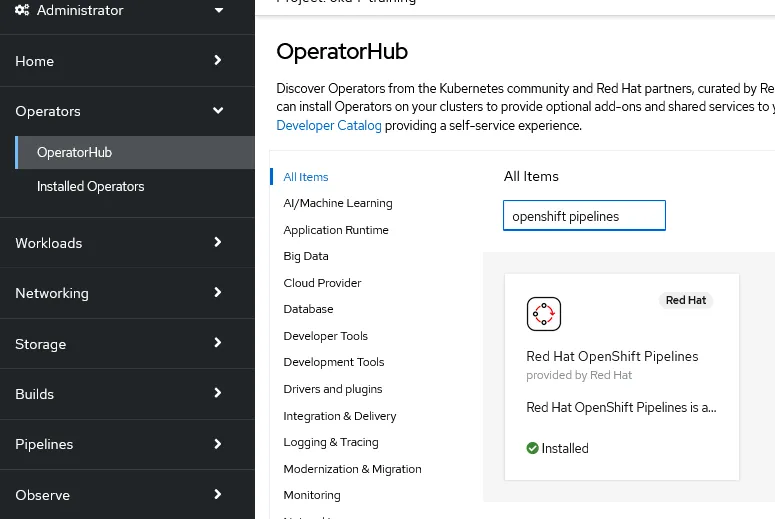Viewport: 775px width, 519px height.
Task: Filter by Drivers and plugins category
Action: click(333, 389)
